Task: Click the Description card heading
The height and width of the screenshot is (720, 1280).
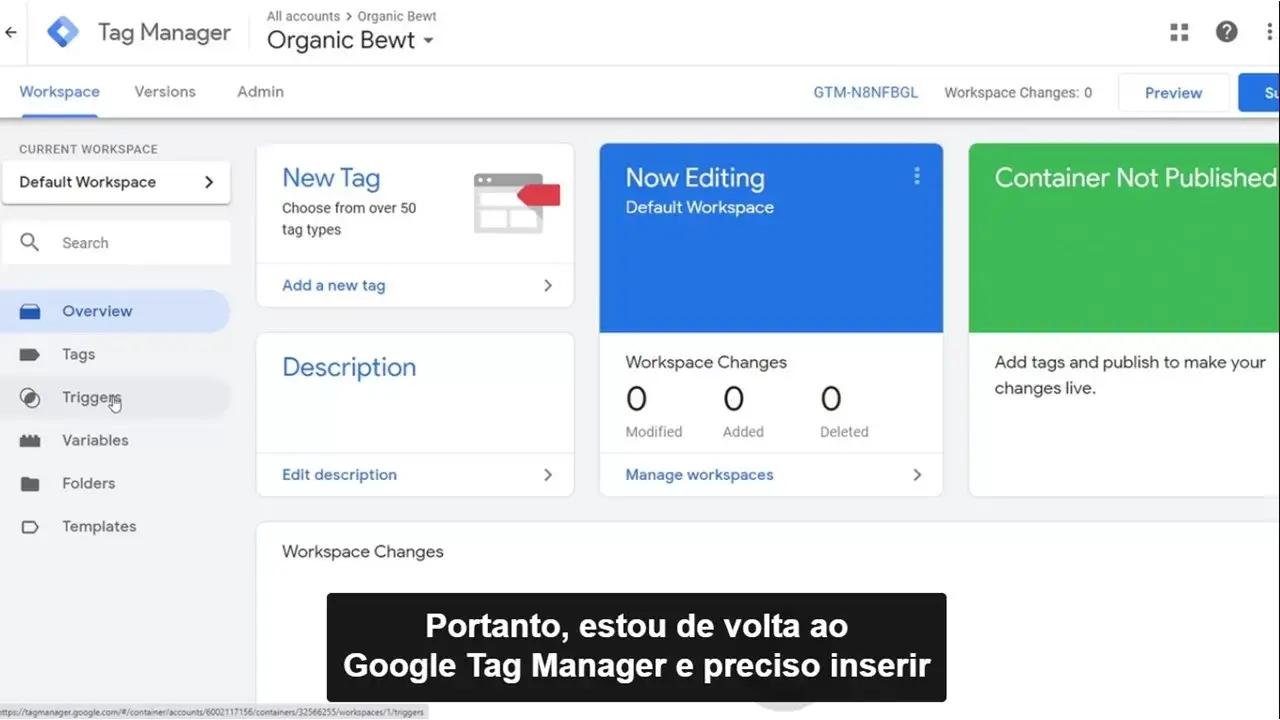Action: [349, 367]
